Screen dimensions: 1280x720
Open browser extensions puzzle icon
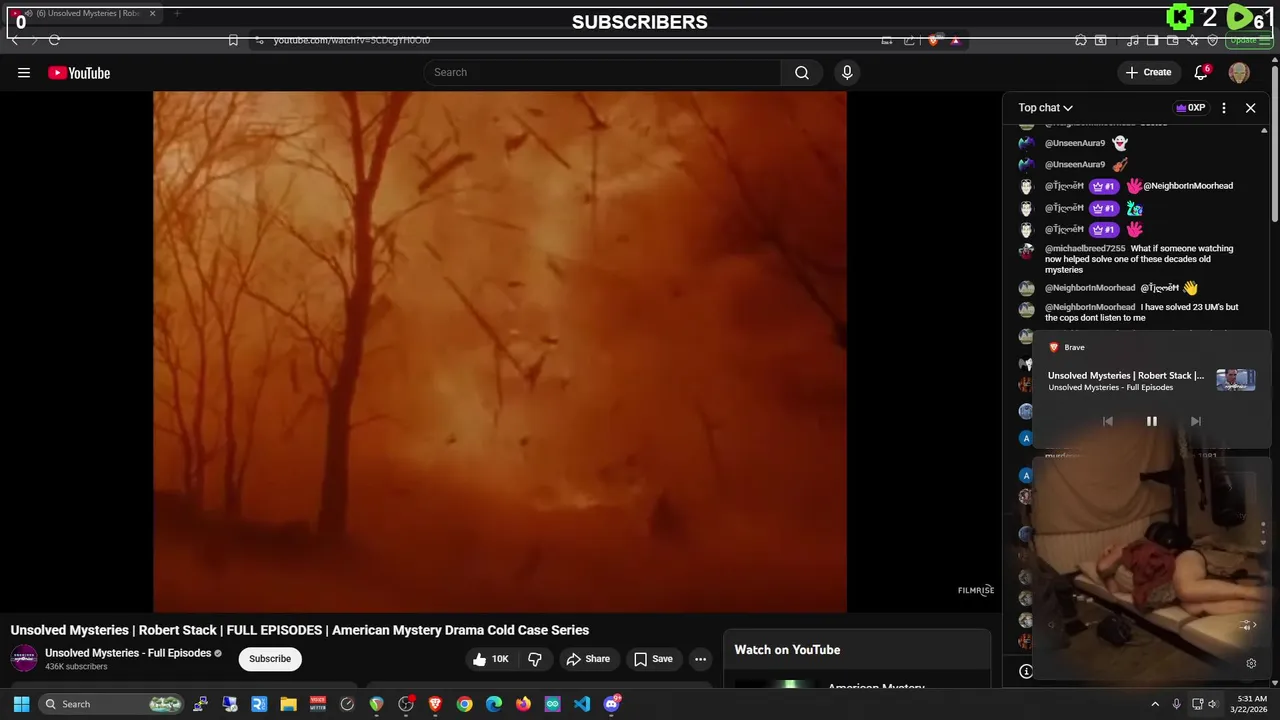pyautogui.click(x=1081, y=40)
